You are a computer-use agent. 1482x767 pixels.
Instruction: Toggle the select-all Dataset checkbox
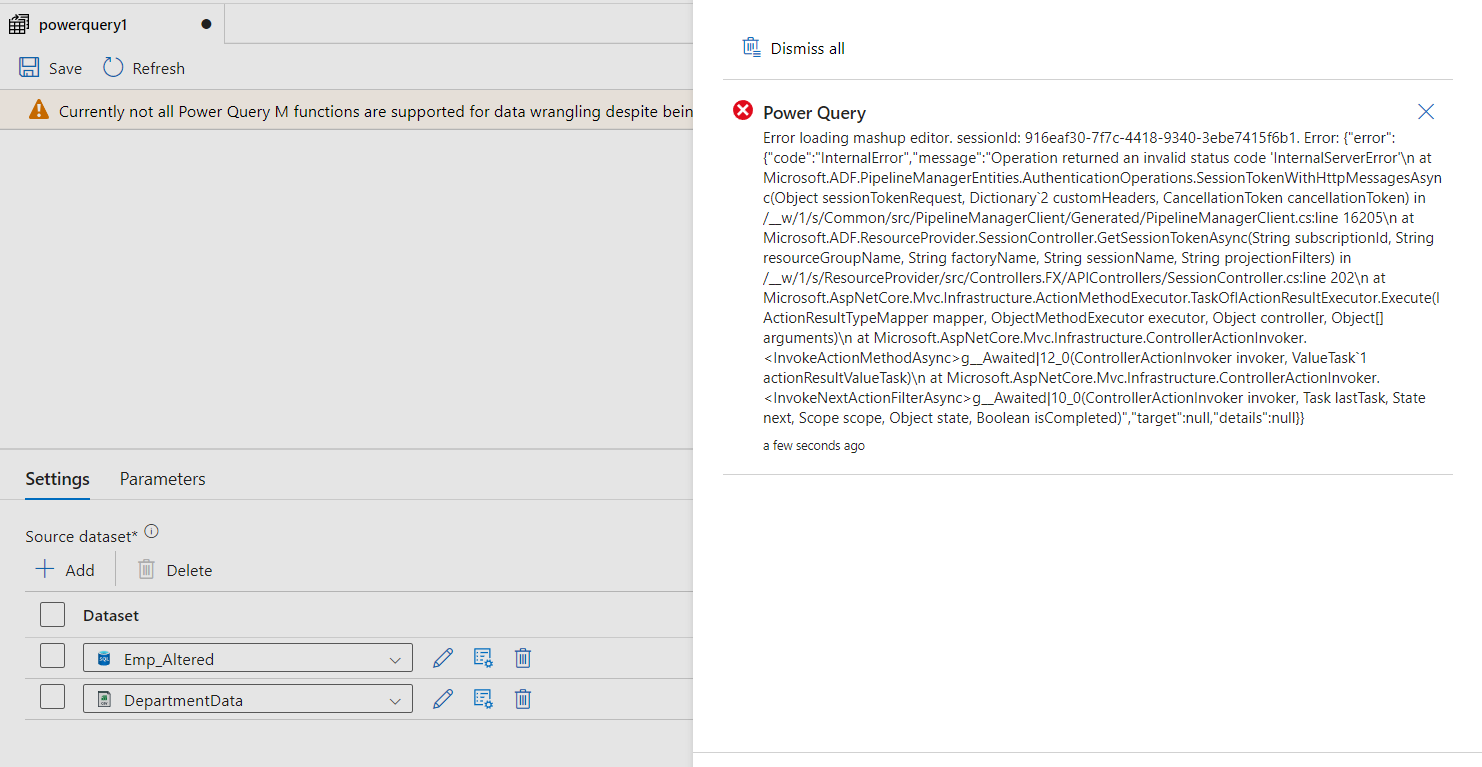coord(53,614)
